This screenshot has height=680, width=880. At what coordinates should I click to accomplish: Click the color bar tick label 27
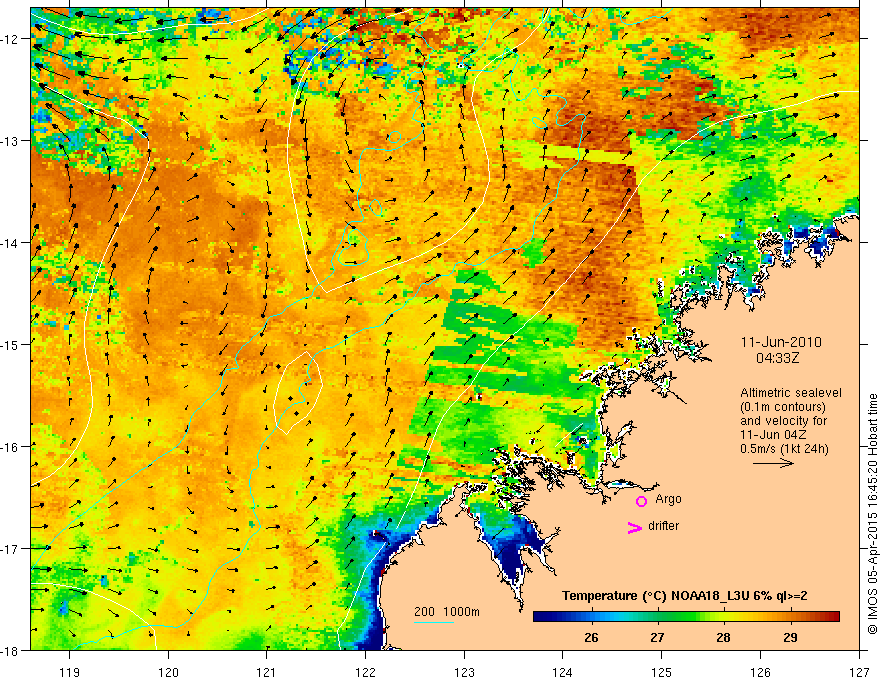point(657,637)
